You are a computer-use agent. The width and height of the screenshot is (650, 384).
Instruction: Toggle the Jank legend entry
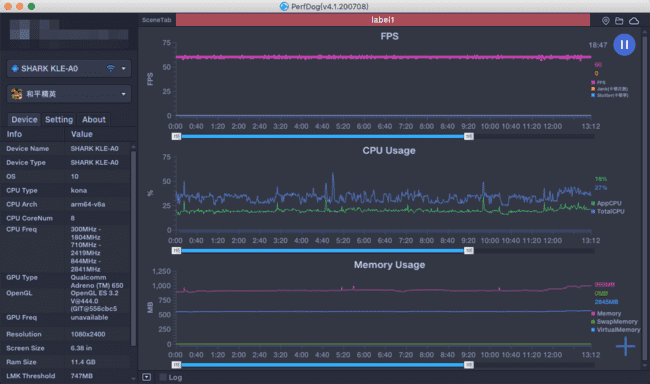coord(609,89)
